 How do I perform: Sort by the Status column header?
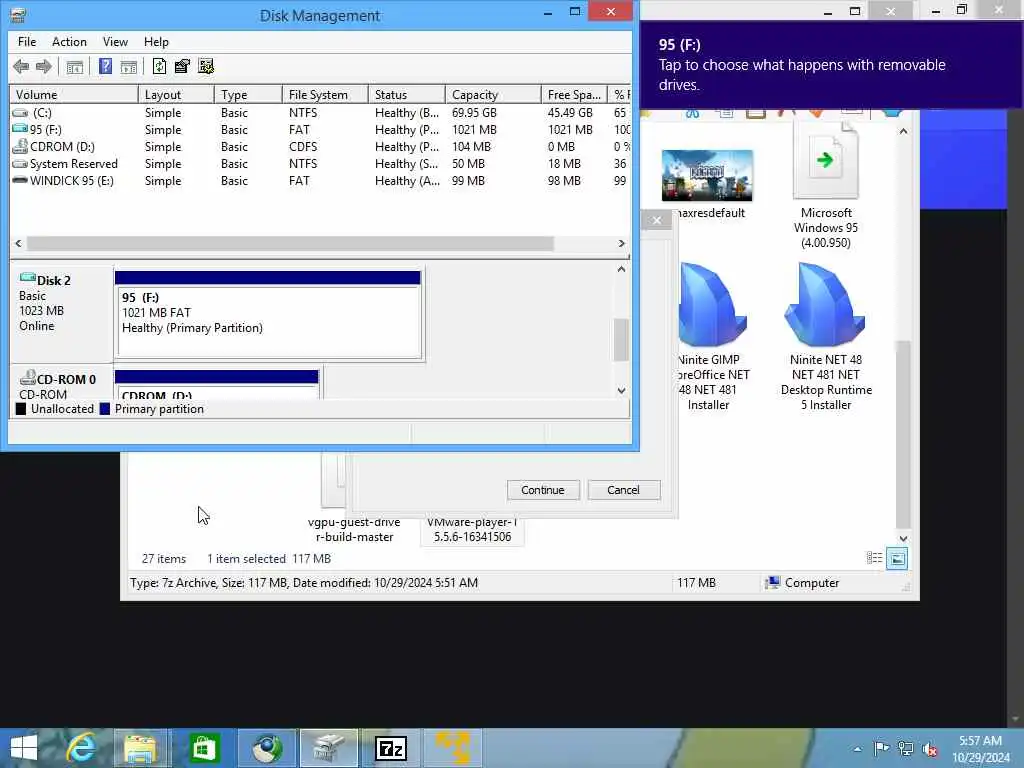coord(406,95)
